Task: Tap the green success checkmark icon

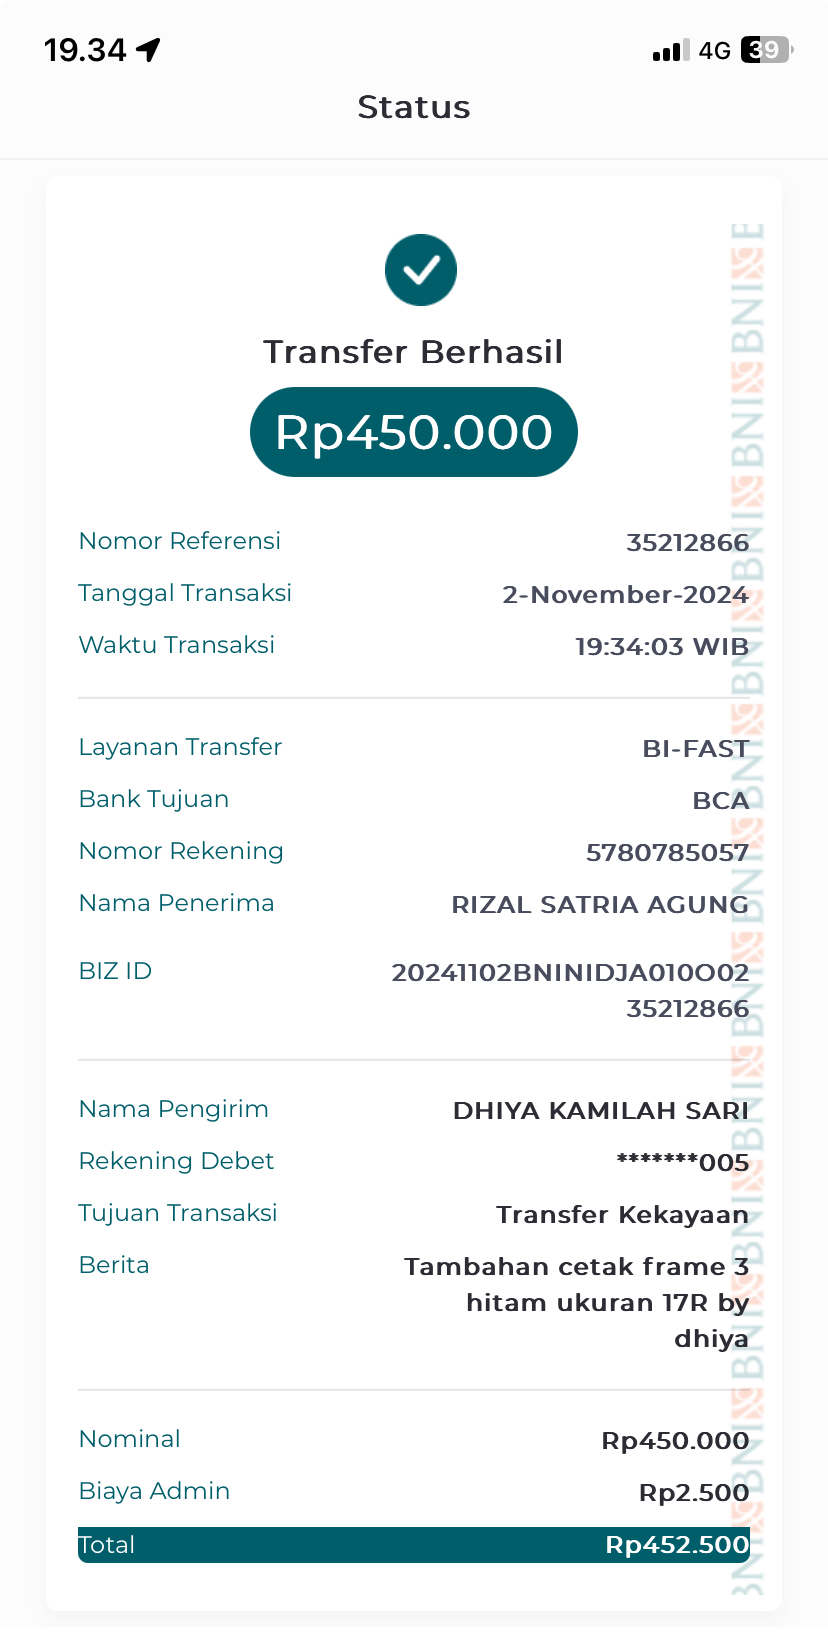Action: click(421, 270)
